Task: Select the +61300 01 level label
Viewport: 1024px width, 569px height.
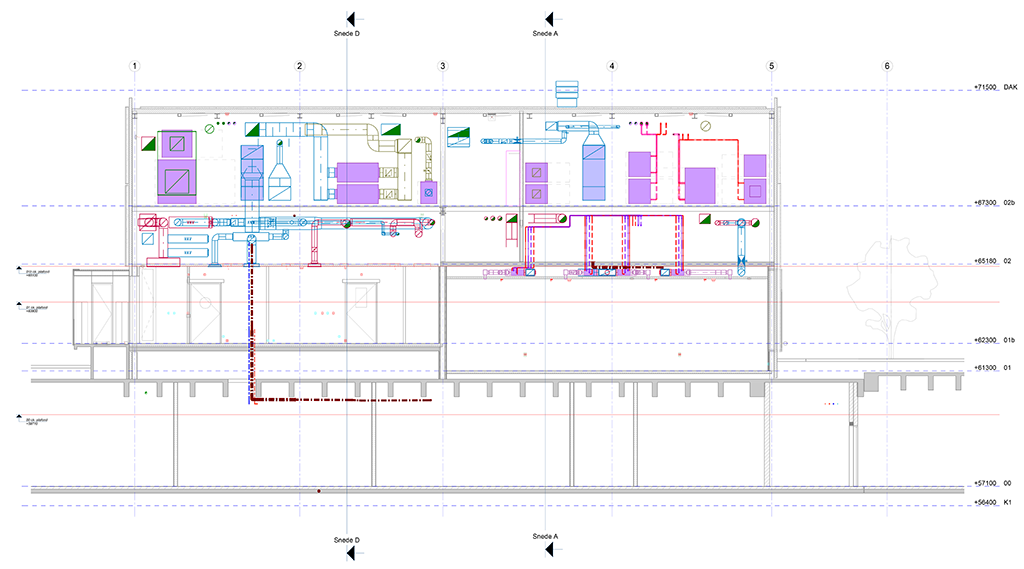Action: click(993, 368)
